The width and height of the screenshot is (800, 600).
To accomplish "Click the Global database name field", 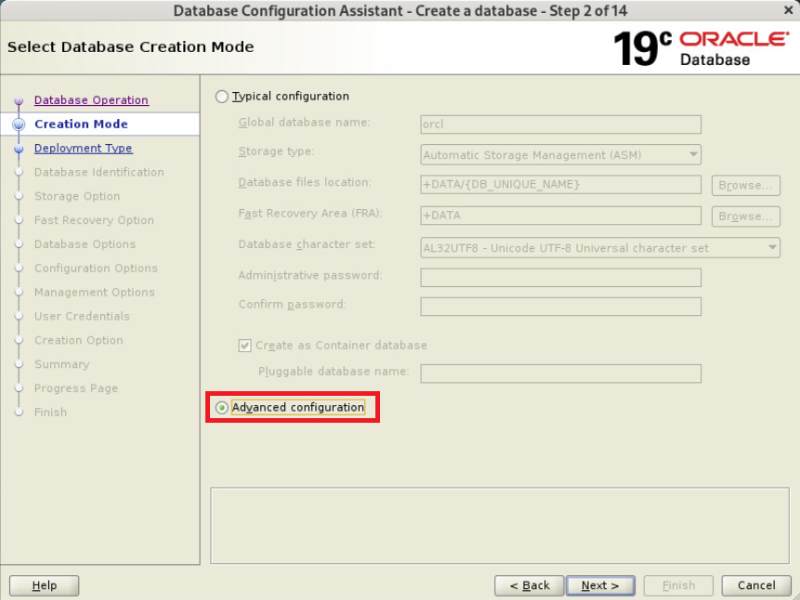I will tap(561, 124).
